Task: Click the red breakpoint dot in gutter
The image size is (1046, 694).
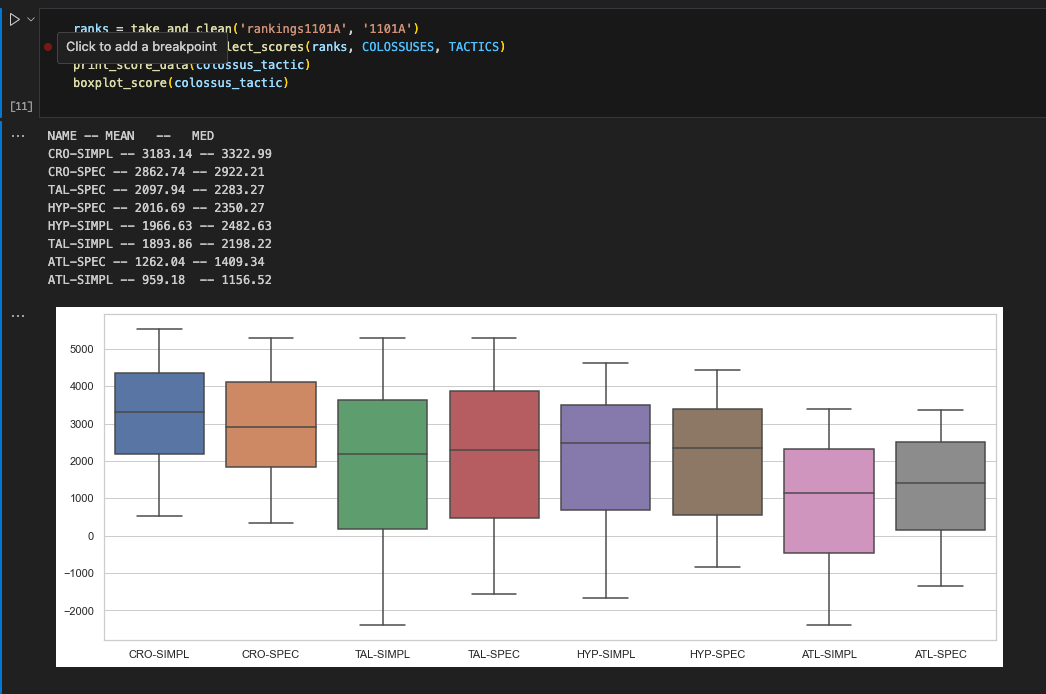Action: click(x=48, y=47)
